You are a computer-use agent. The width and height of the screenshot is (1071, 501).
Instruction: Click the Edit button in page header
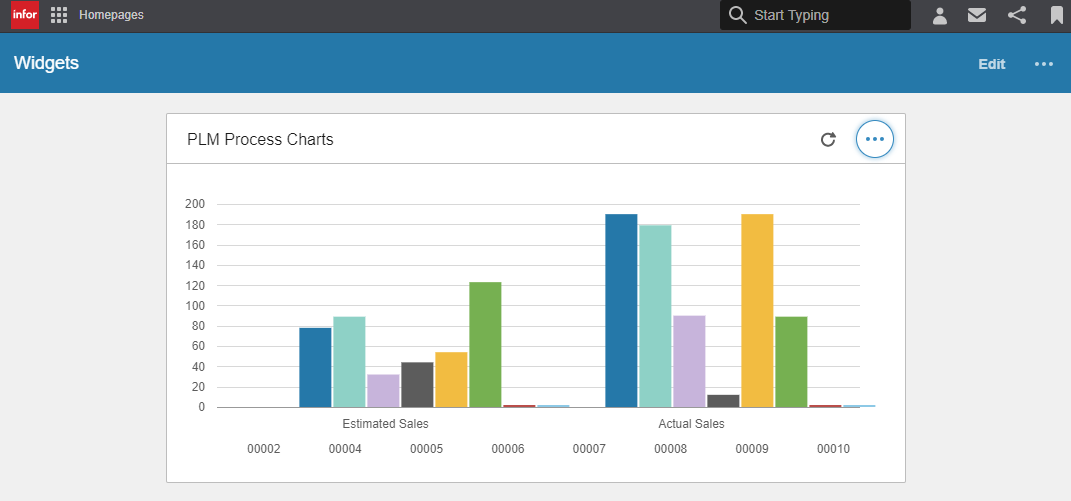click(991, 64)
